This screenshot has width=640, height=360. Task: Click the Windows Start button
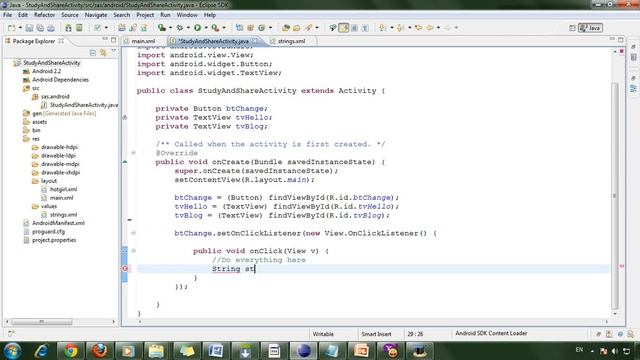(12, 351)
